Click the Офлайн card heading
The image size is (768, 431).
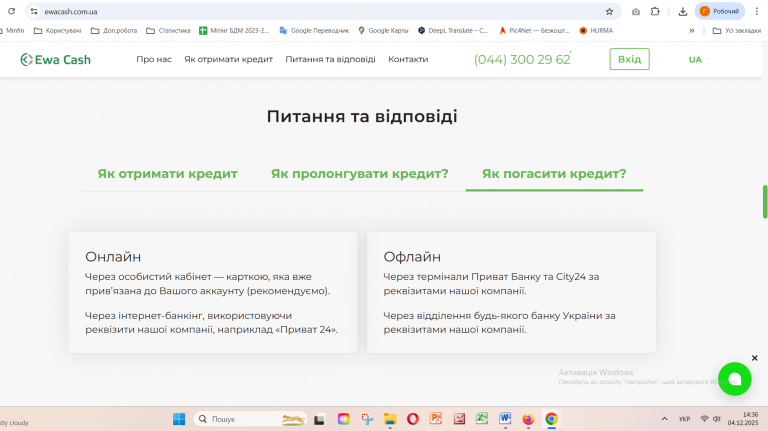412,257
